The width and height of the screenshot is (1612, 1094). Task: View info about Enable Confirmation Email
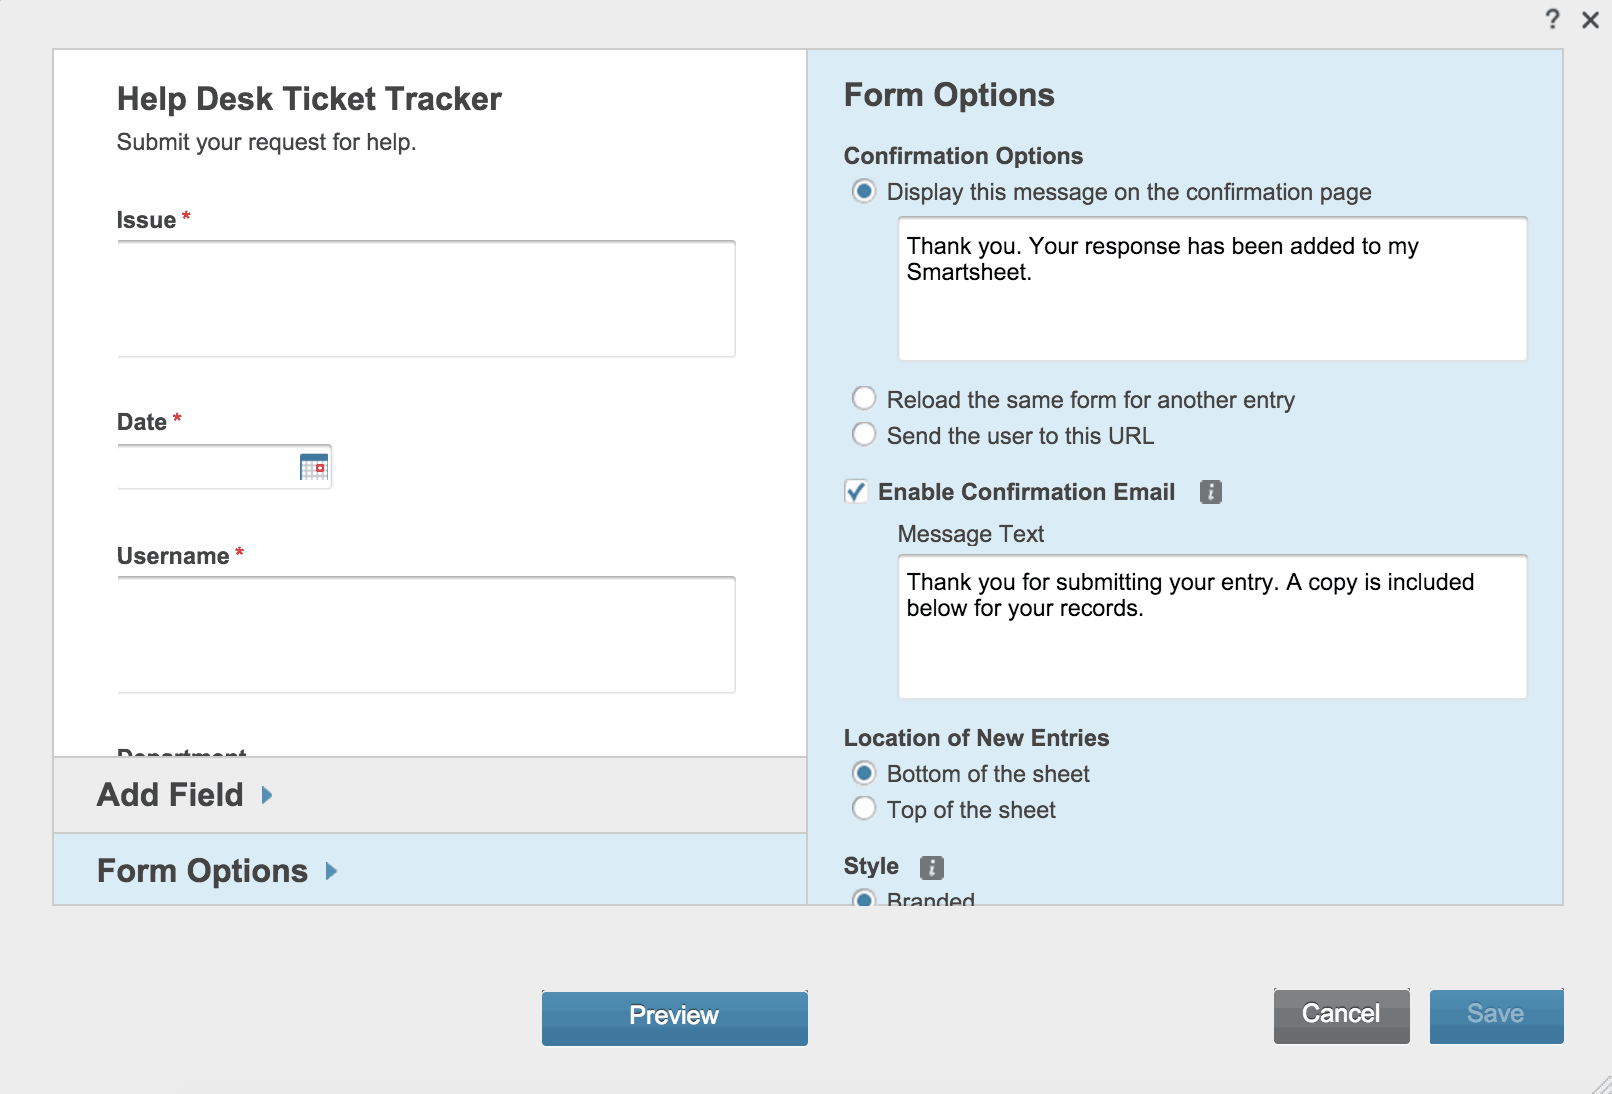(1210, 491)
